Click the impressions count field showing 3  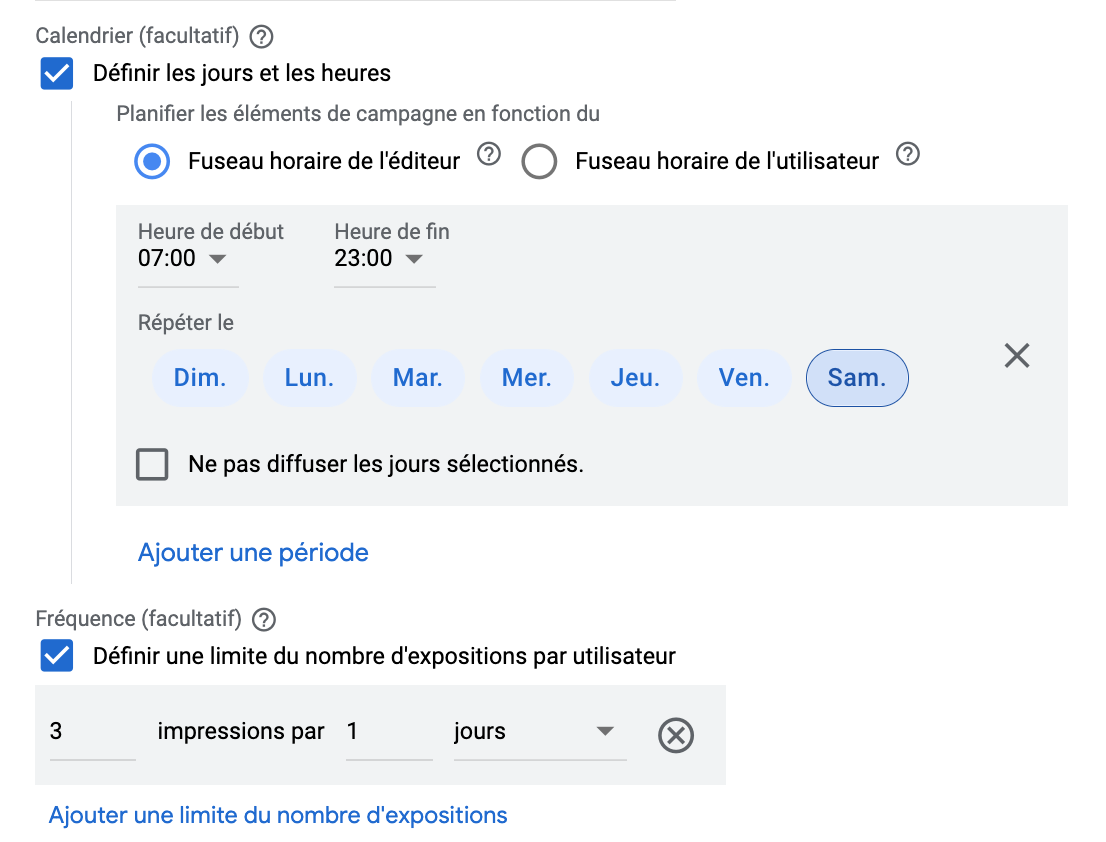[x=92, y=732]
